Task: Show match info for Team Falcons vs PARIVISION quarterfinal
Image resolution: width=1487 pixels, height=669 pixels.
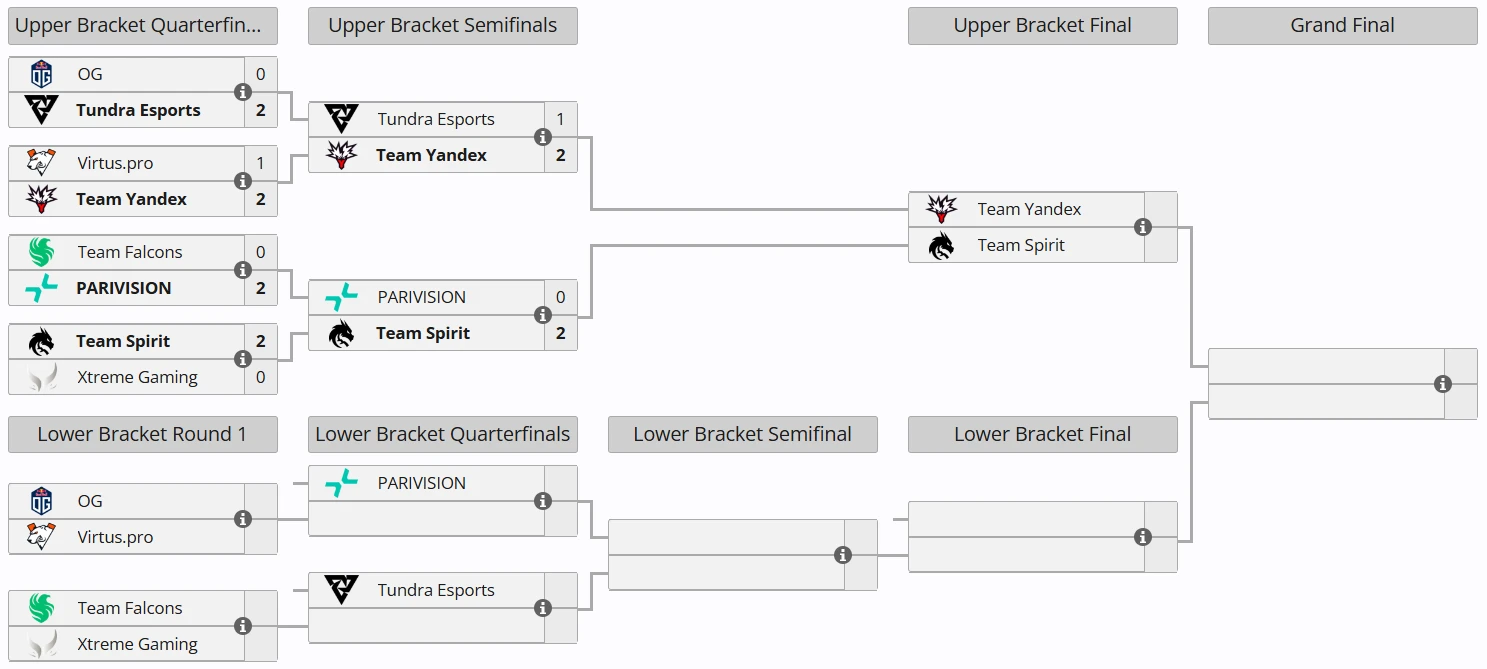Action: (243, 270)
